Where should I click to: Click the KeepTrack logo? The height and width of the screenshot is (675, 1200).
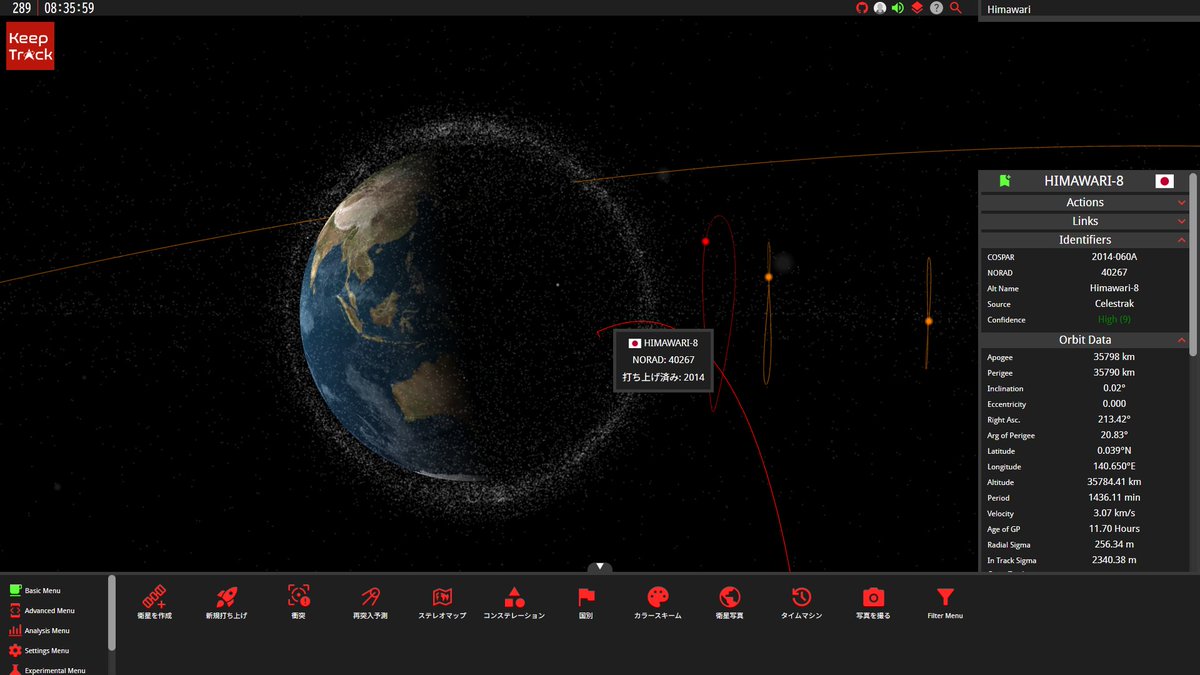click(x=30, y=46)
